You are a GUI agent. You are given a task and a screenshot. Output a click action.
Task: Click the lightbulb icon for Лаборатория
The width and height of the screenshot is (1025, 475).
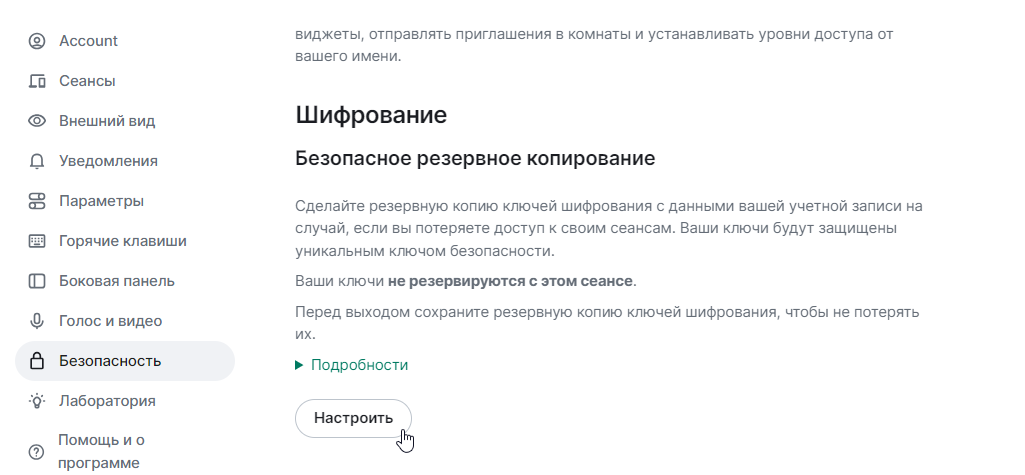pos(37,401)
